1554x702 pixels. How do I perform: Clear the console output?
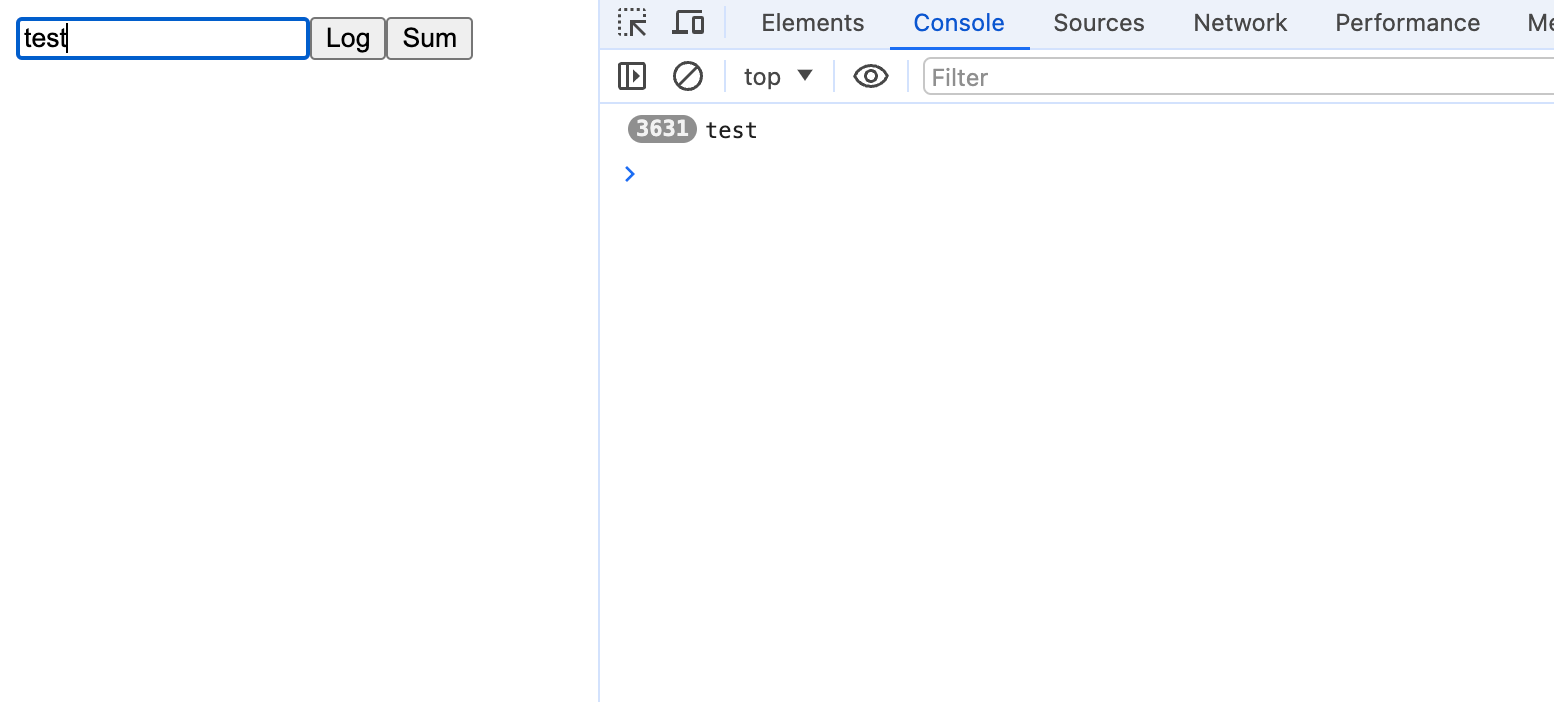(688, 76)
